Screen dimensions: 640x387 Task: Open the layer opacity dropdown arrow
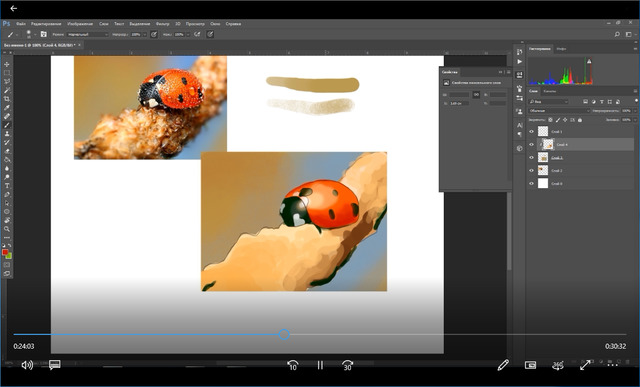pos(635,111)
